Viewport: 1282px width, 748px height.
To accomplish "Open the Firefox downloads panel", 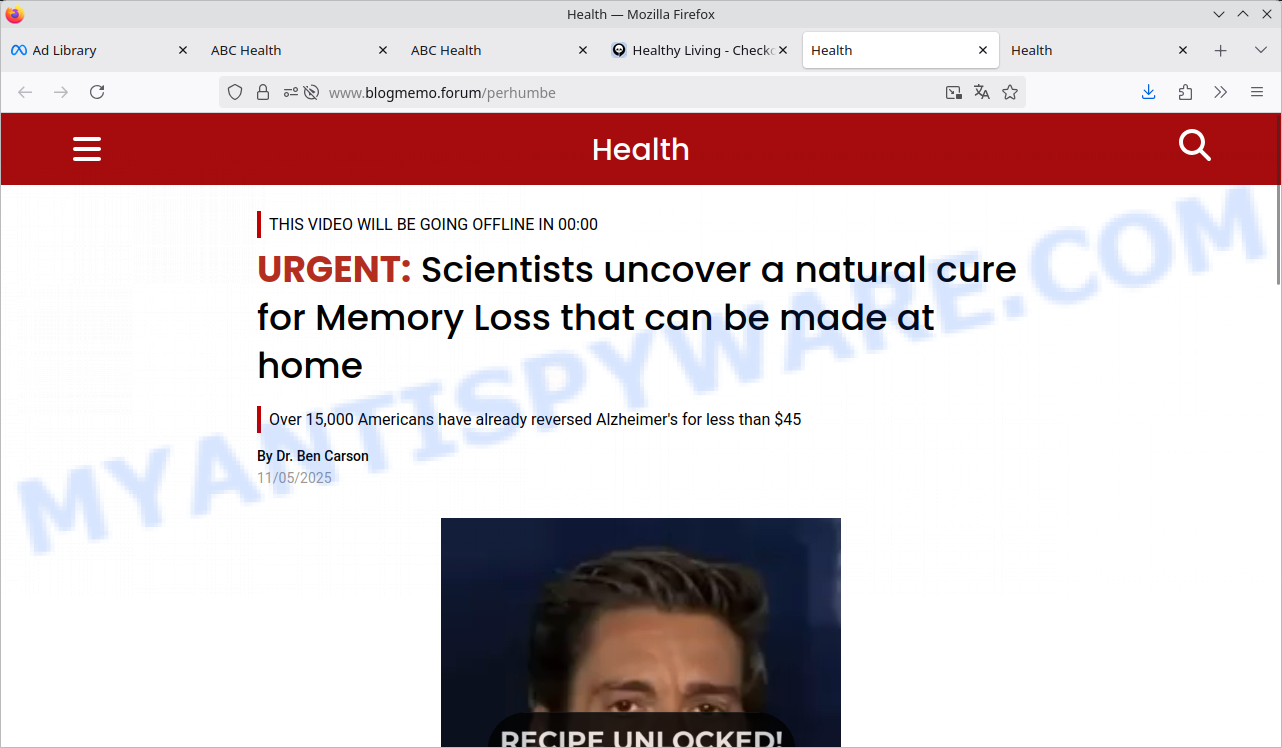I will (1148, 92).
